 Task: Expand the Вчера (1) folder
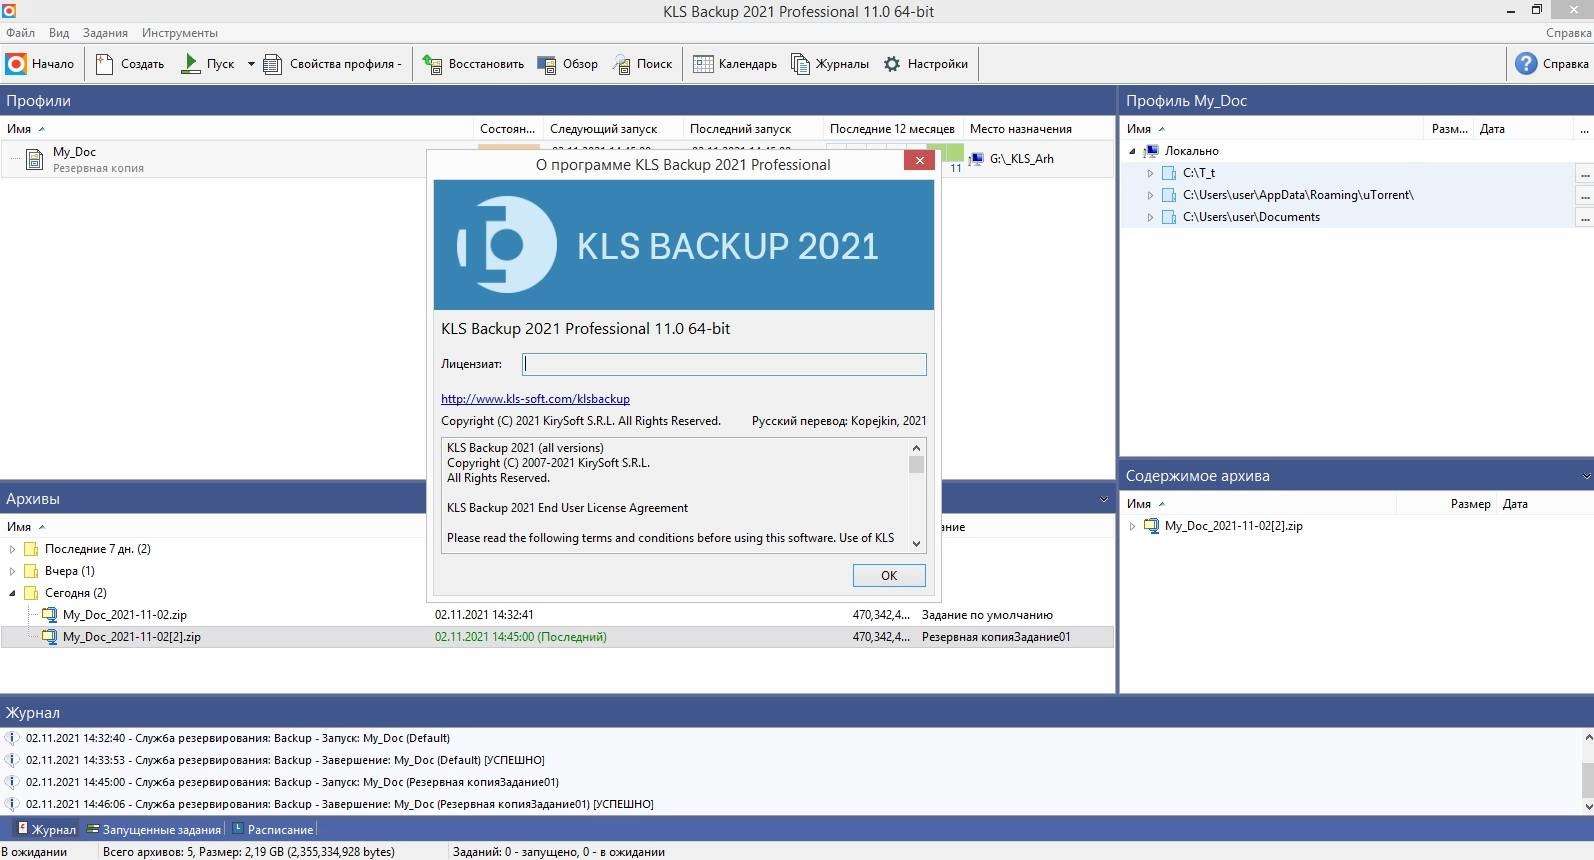click(x=12, y=571)
